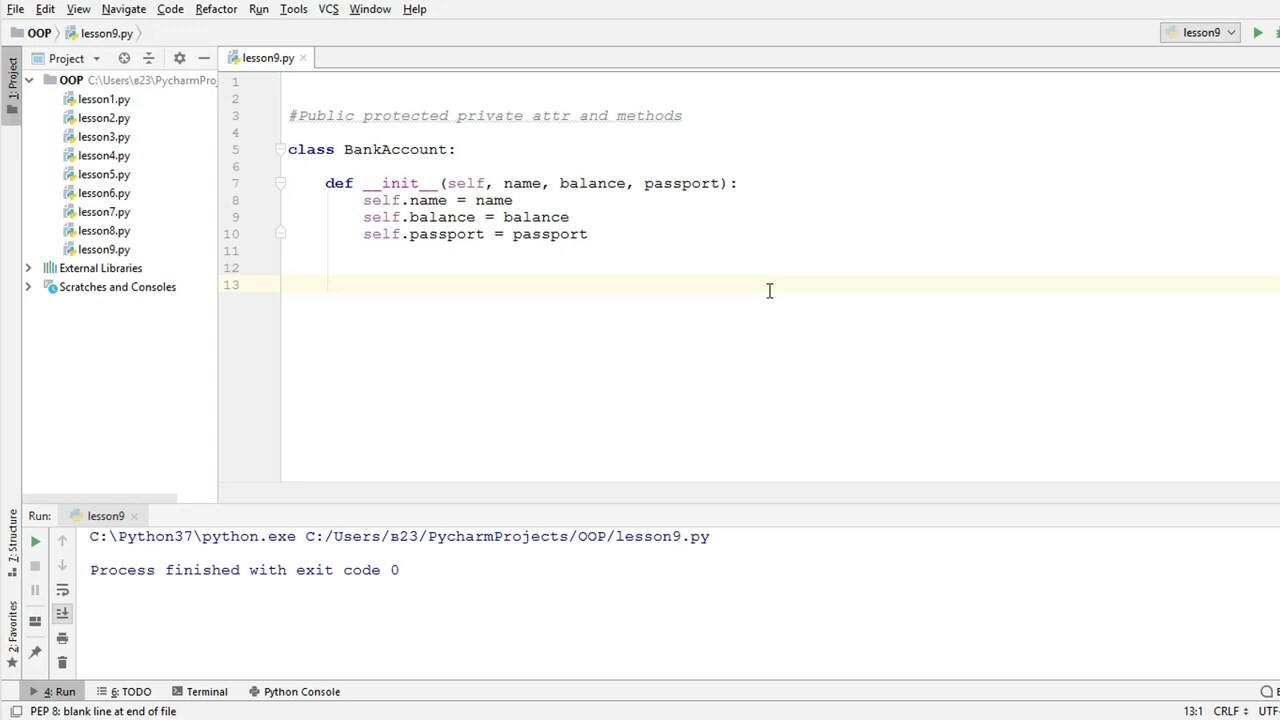Go down the stack trace arrow
The height and width of the screenshot is (720, 1280).
(x=62, y=565)
